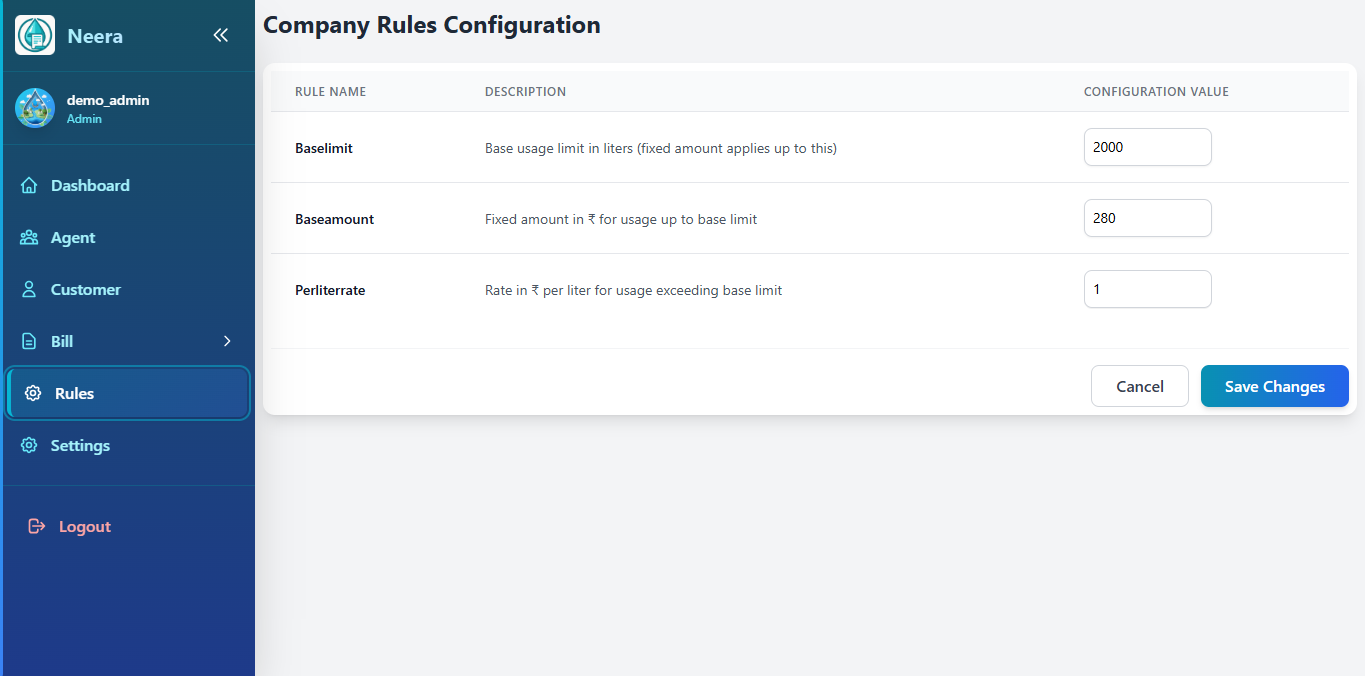Open the Dashboard menu item
The width and height of the screenshot is (1365, 676).
pos(90,186)
